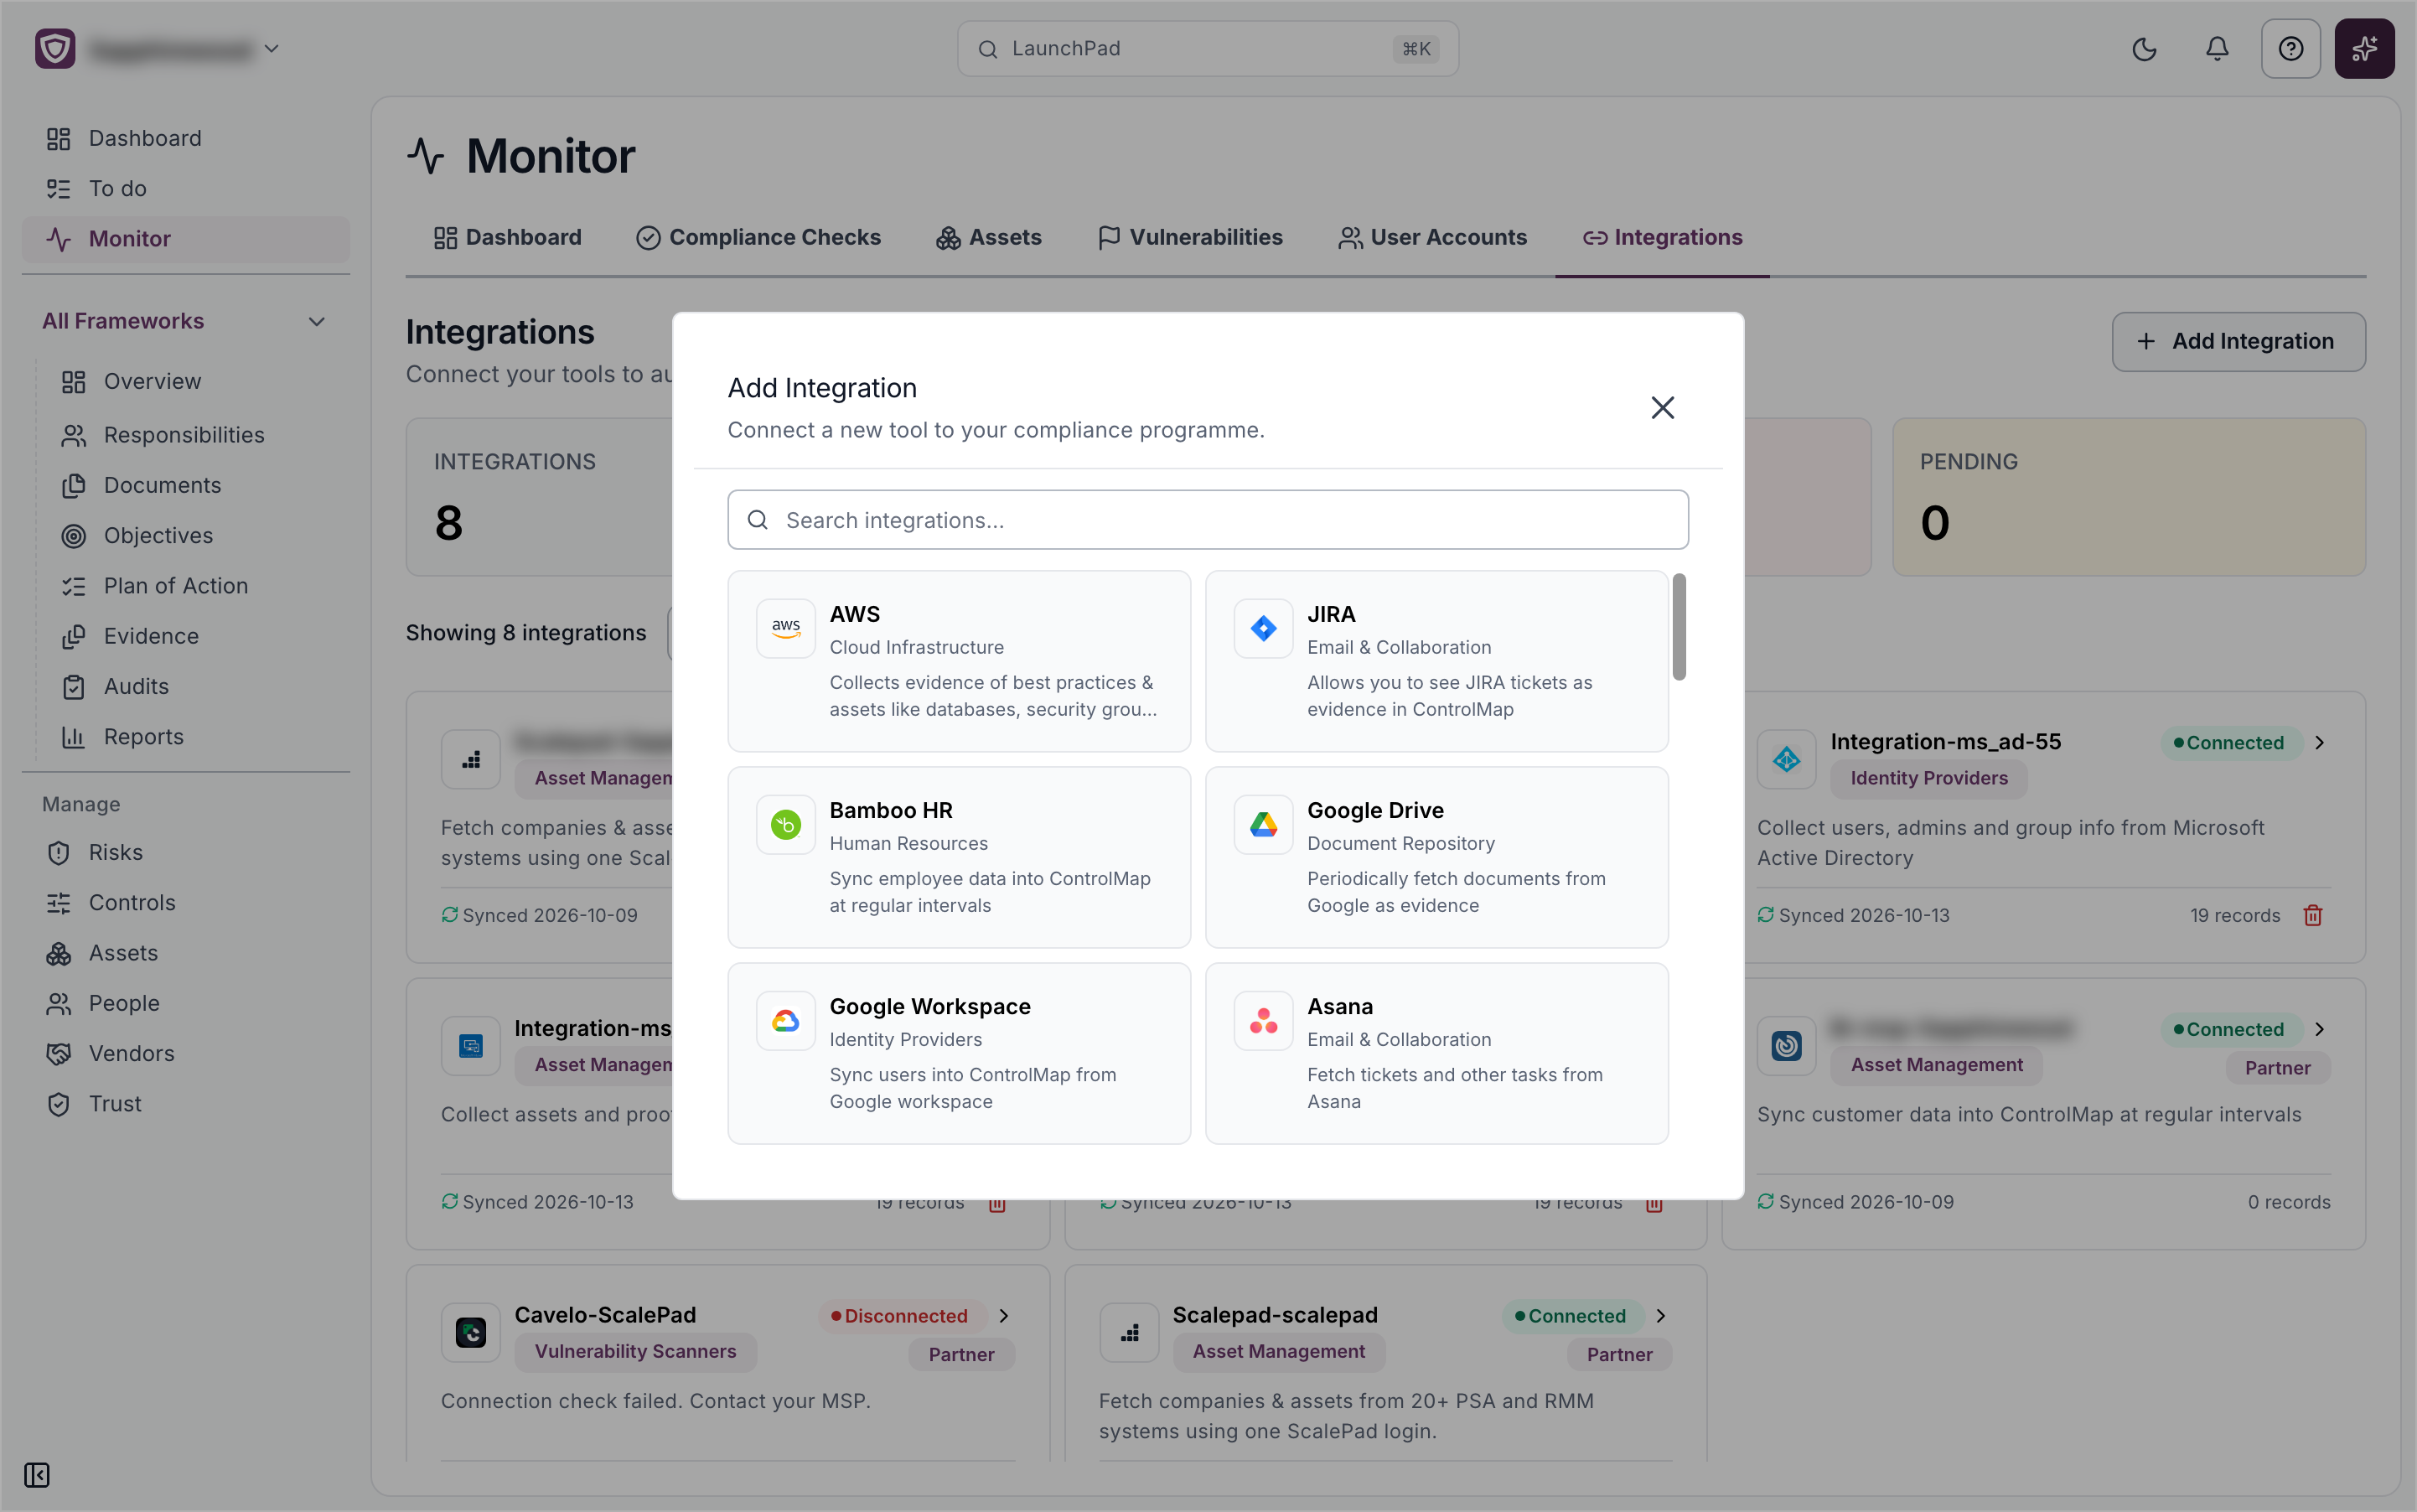Open the To do sidebar item
The width and height of the screenshot is (2417, 1512).
[x=186, y=188]
